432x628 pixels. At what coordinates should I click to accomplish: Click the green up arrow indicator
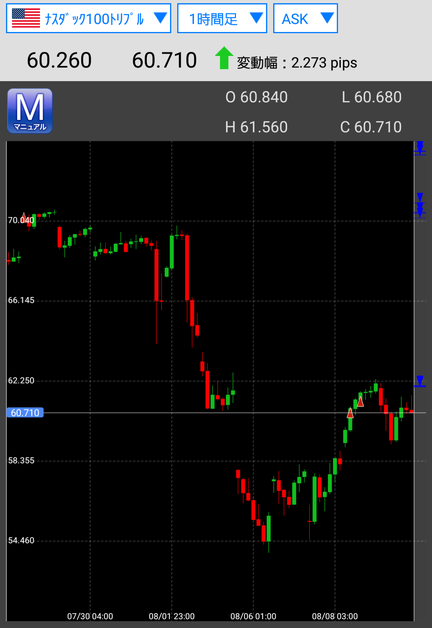point(224,58)
